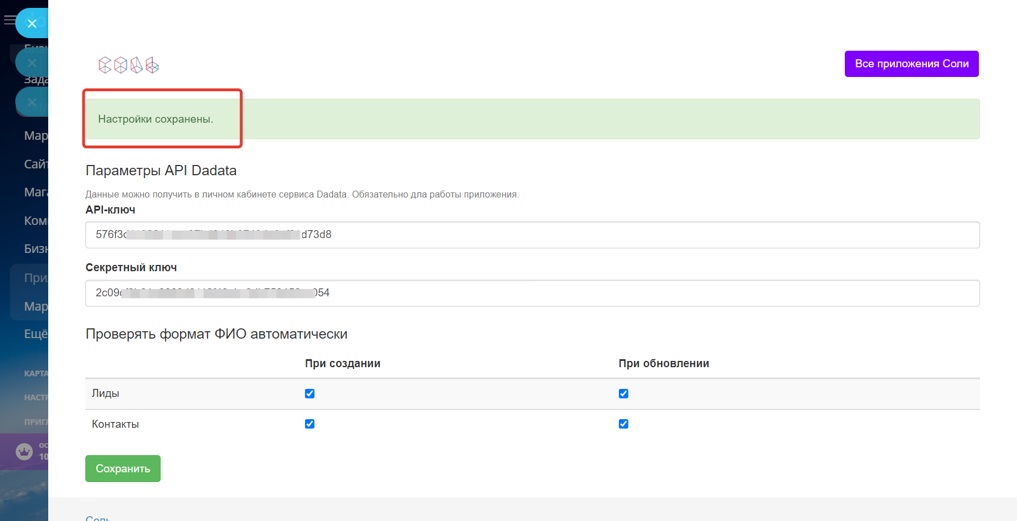
Task: Toggle Контакты При обновлении checkbox
Action: pos(623,424)
